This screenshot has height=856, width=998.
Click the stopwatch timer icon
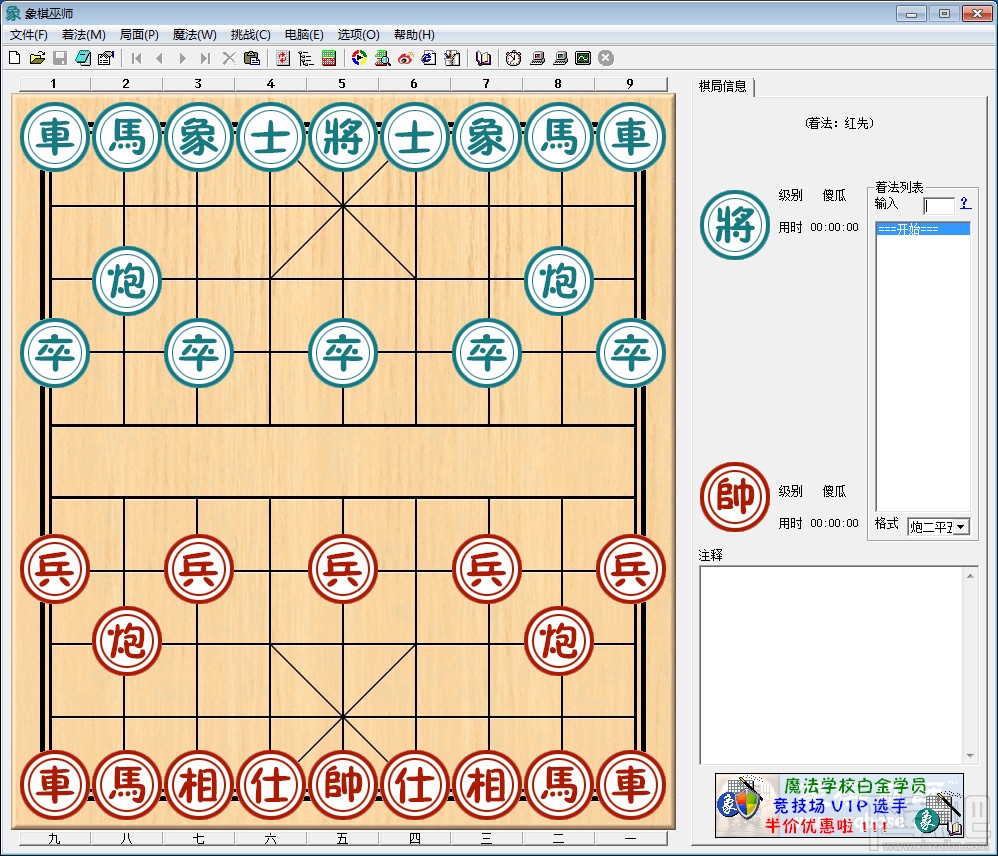click(514, 59)
